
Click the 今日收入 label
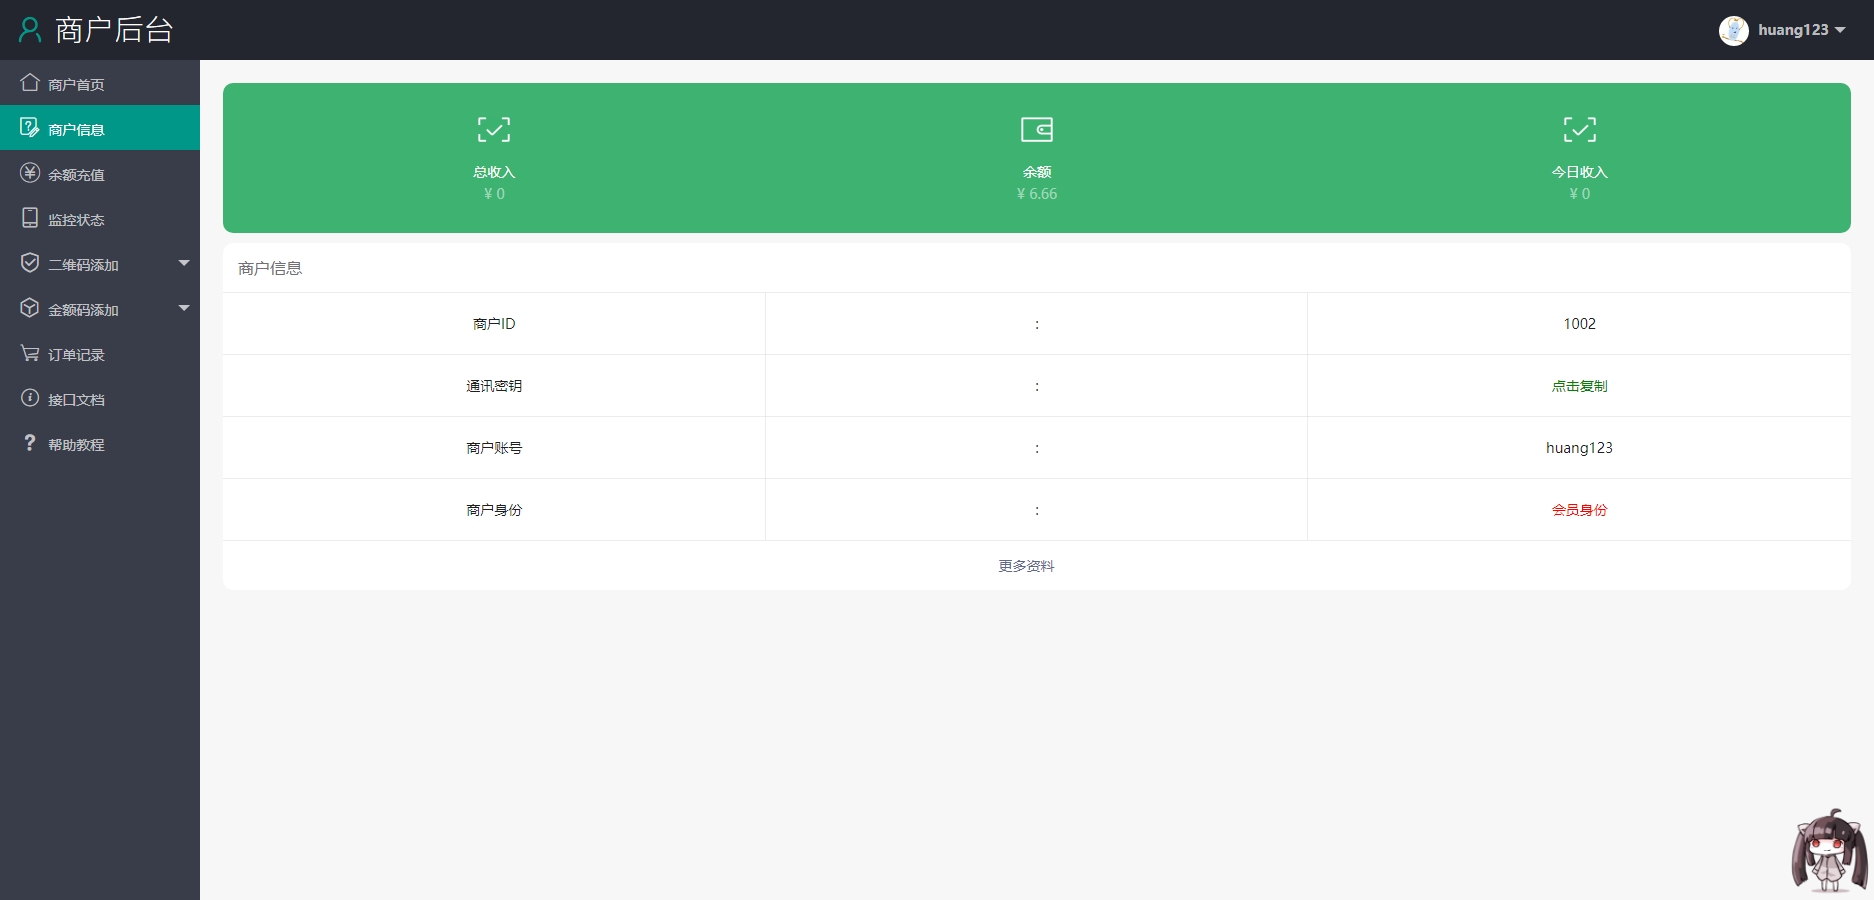[x=1579, y=172]
